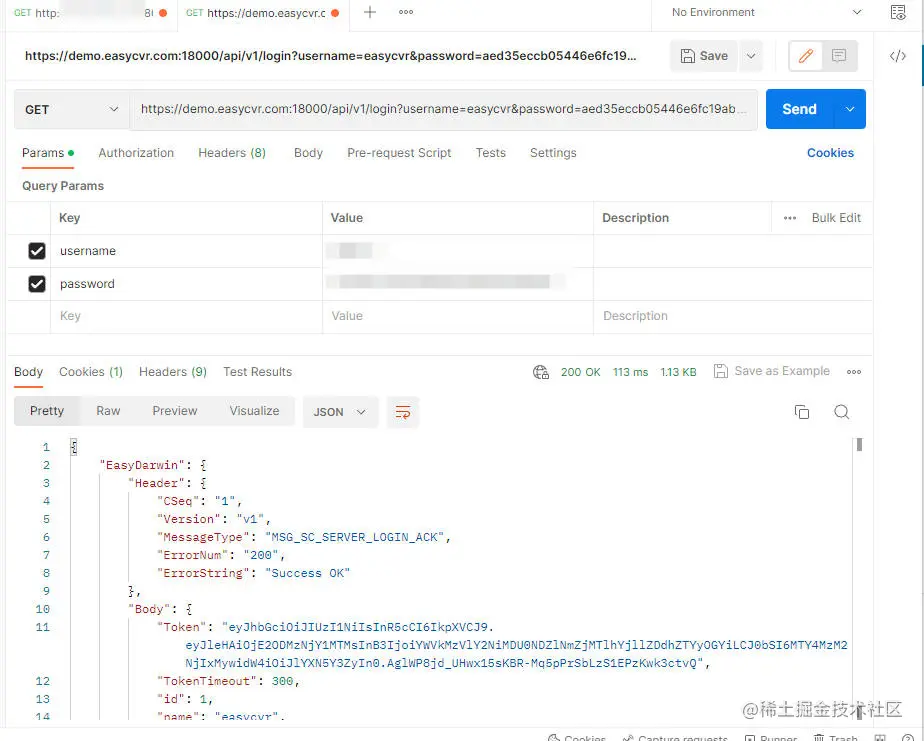Open a new request tab with plus icon

[369, 12]
